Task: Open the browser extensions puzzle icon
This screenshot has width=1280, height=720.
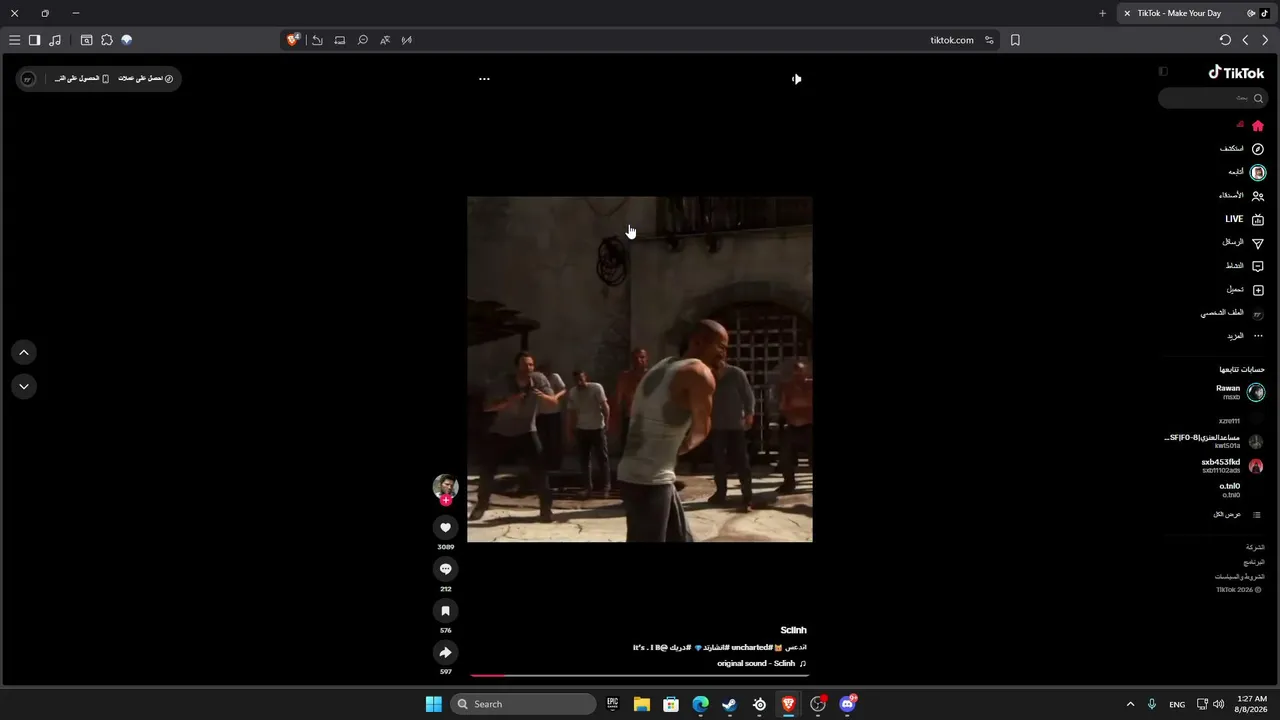Action: tap(107, 40)
